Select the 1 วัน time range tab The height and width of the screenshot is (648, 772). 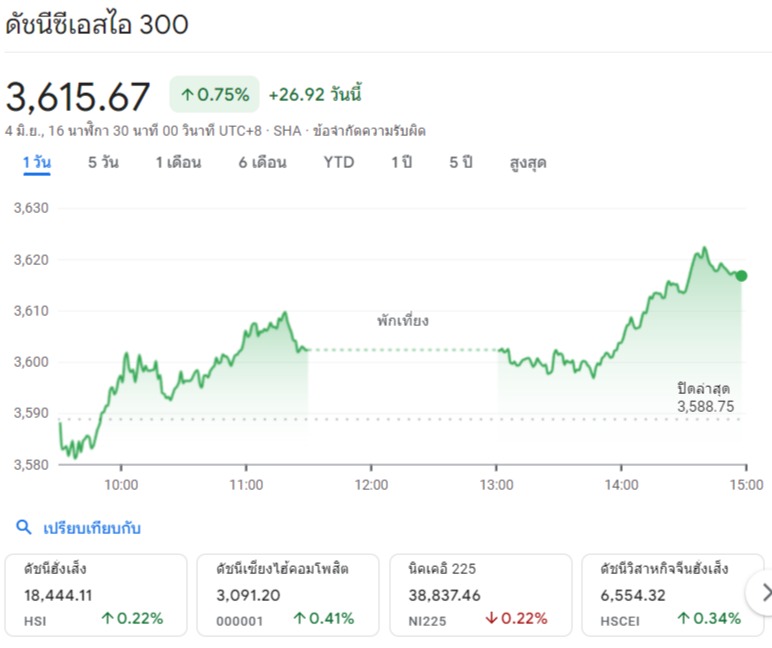[x=37, y=162]
